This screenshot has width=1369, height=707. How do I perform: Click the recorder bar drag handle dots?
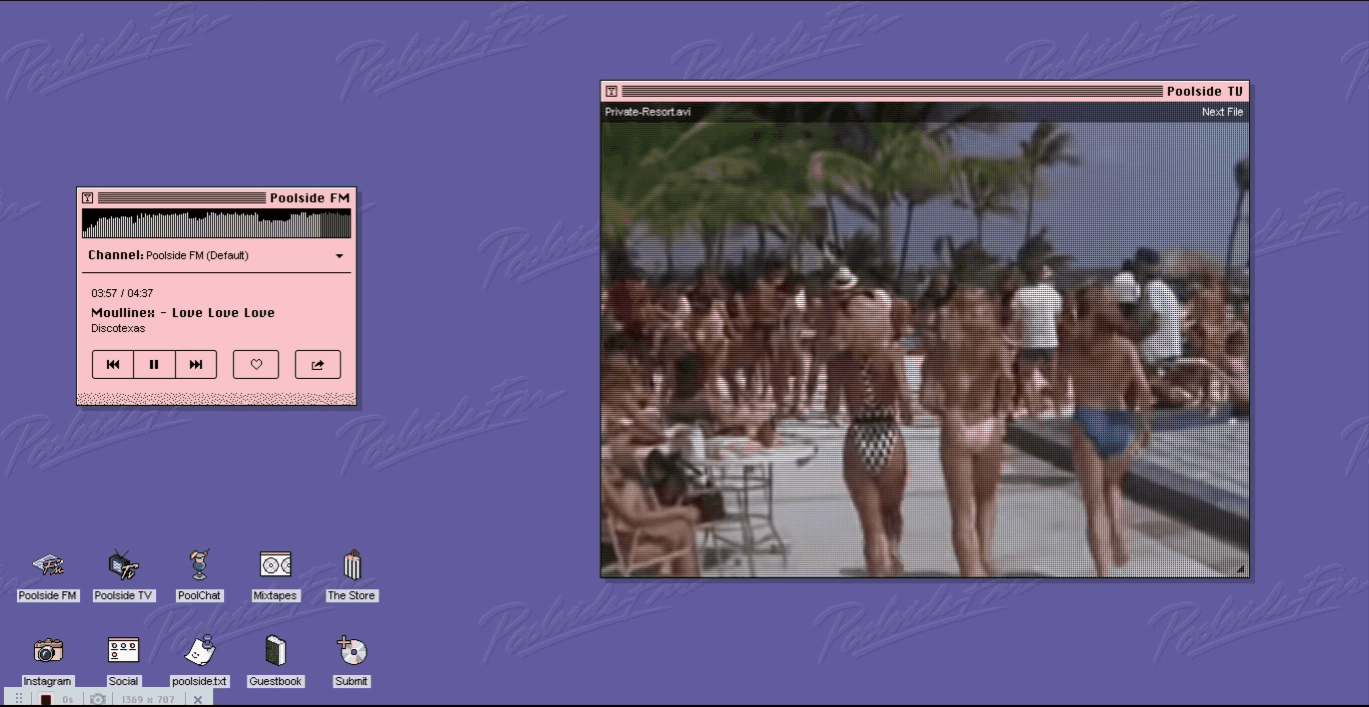[x=19, y=698]
